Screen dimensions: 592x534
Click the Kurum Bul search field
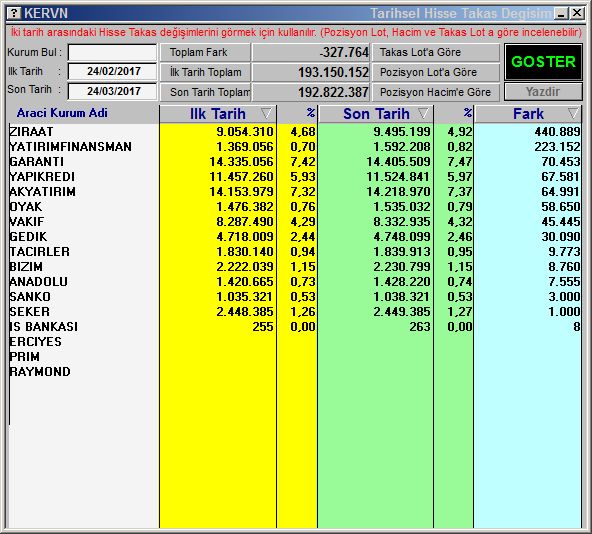coord(112,52)
